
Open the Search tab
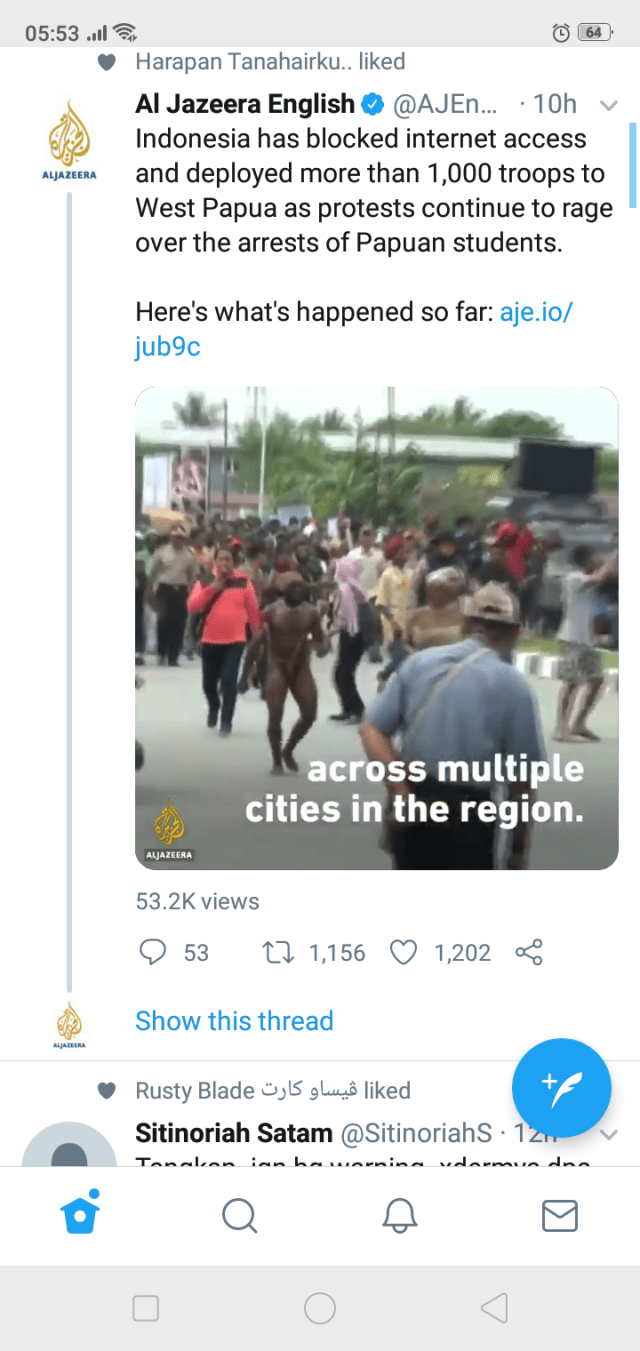point(239,1216)
